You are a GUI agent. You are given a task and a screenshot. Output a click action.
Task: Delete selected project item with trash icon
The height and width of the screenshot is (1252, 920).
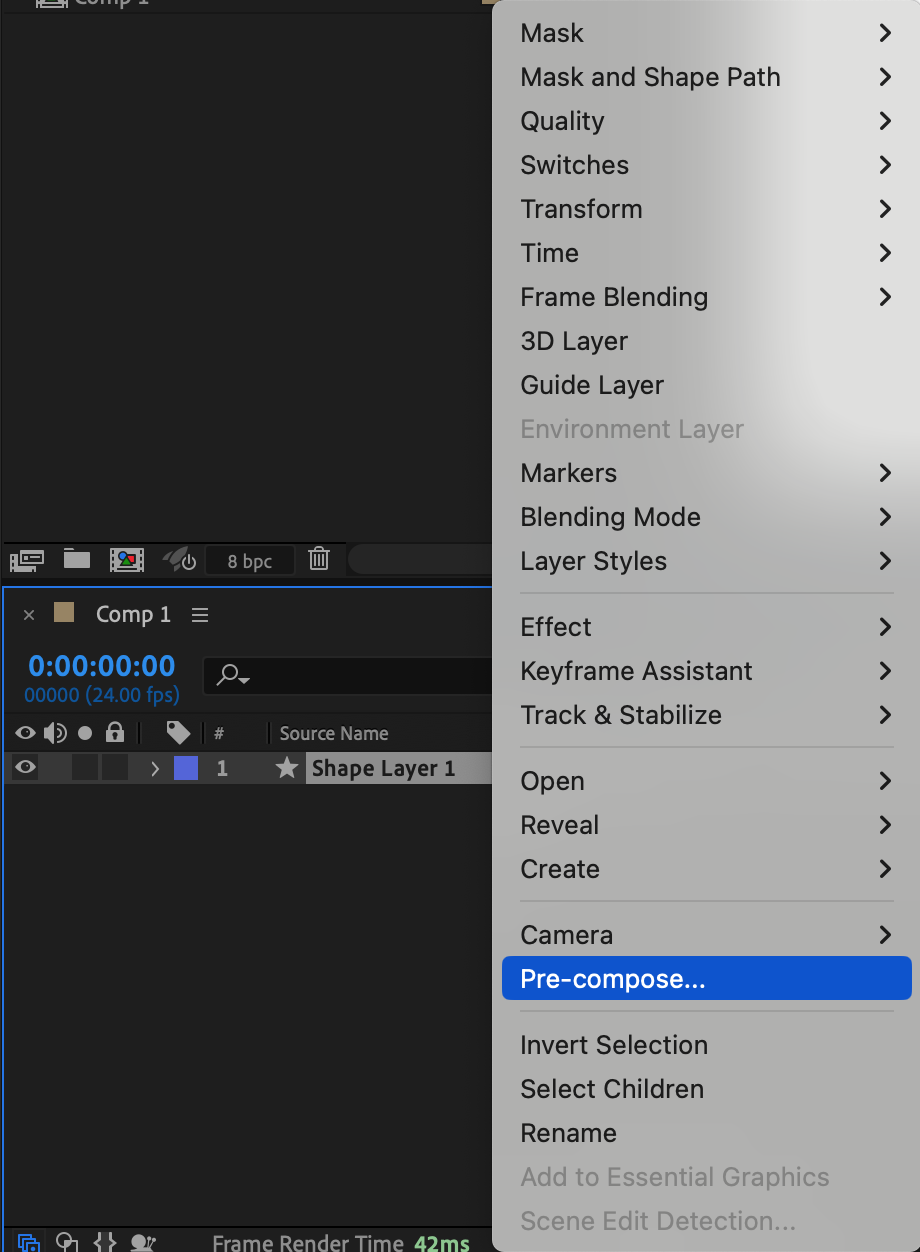(x=319, y=560)
